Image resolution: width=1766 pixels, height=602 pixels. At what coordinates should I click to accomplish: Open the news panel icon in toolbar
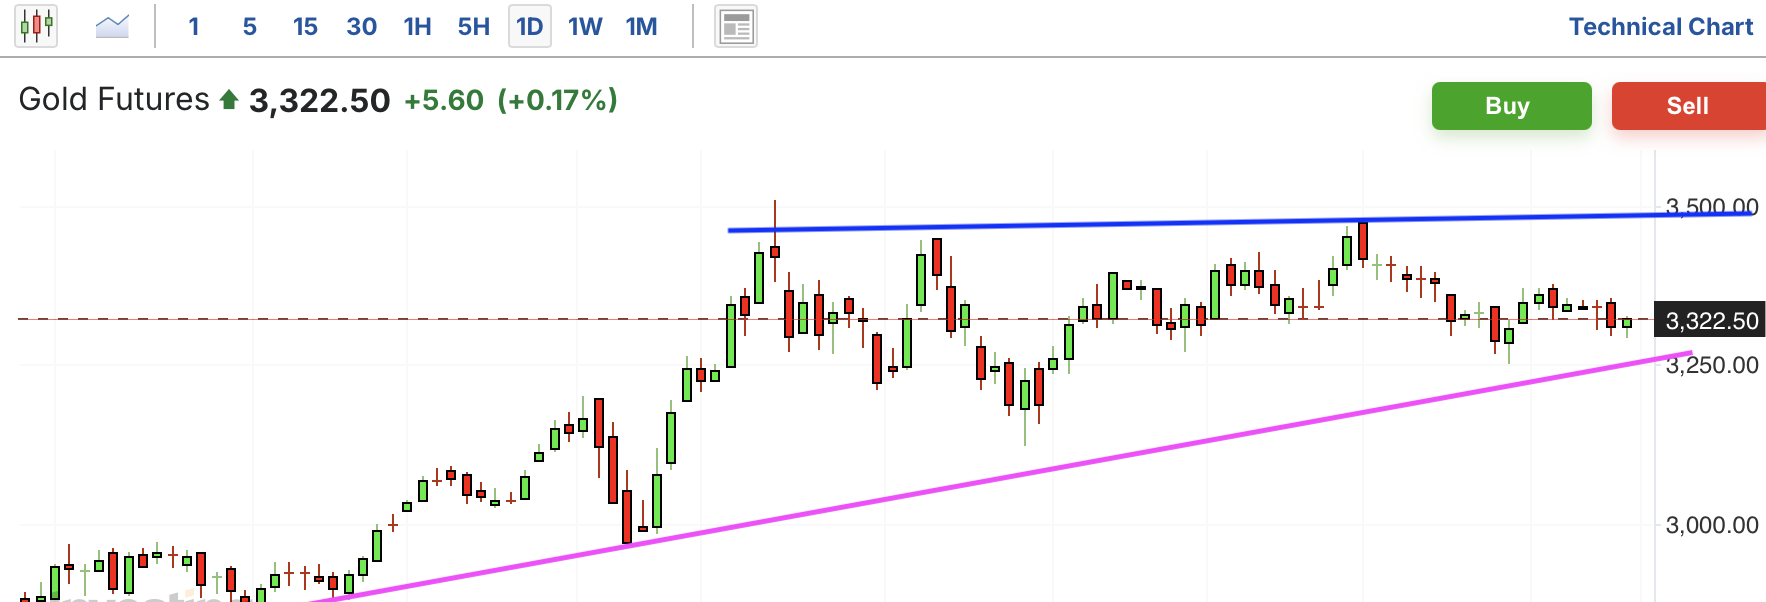[736, 26]
